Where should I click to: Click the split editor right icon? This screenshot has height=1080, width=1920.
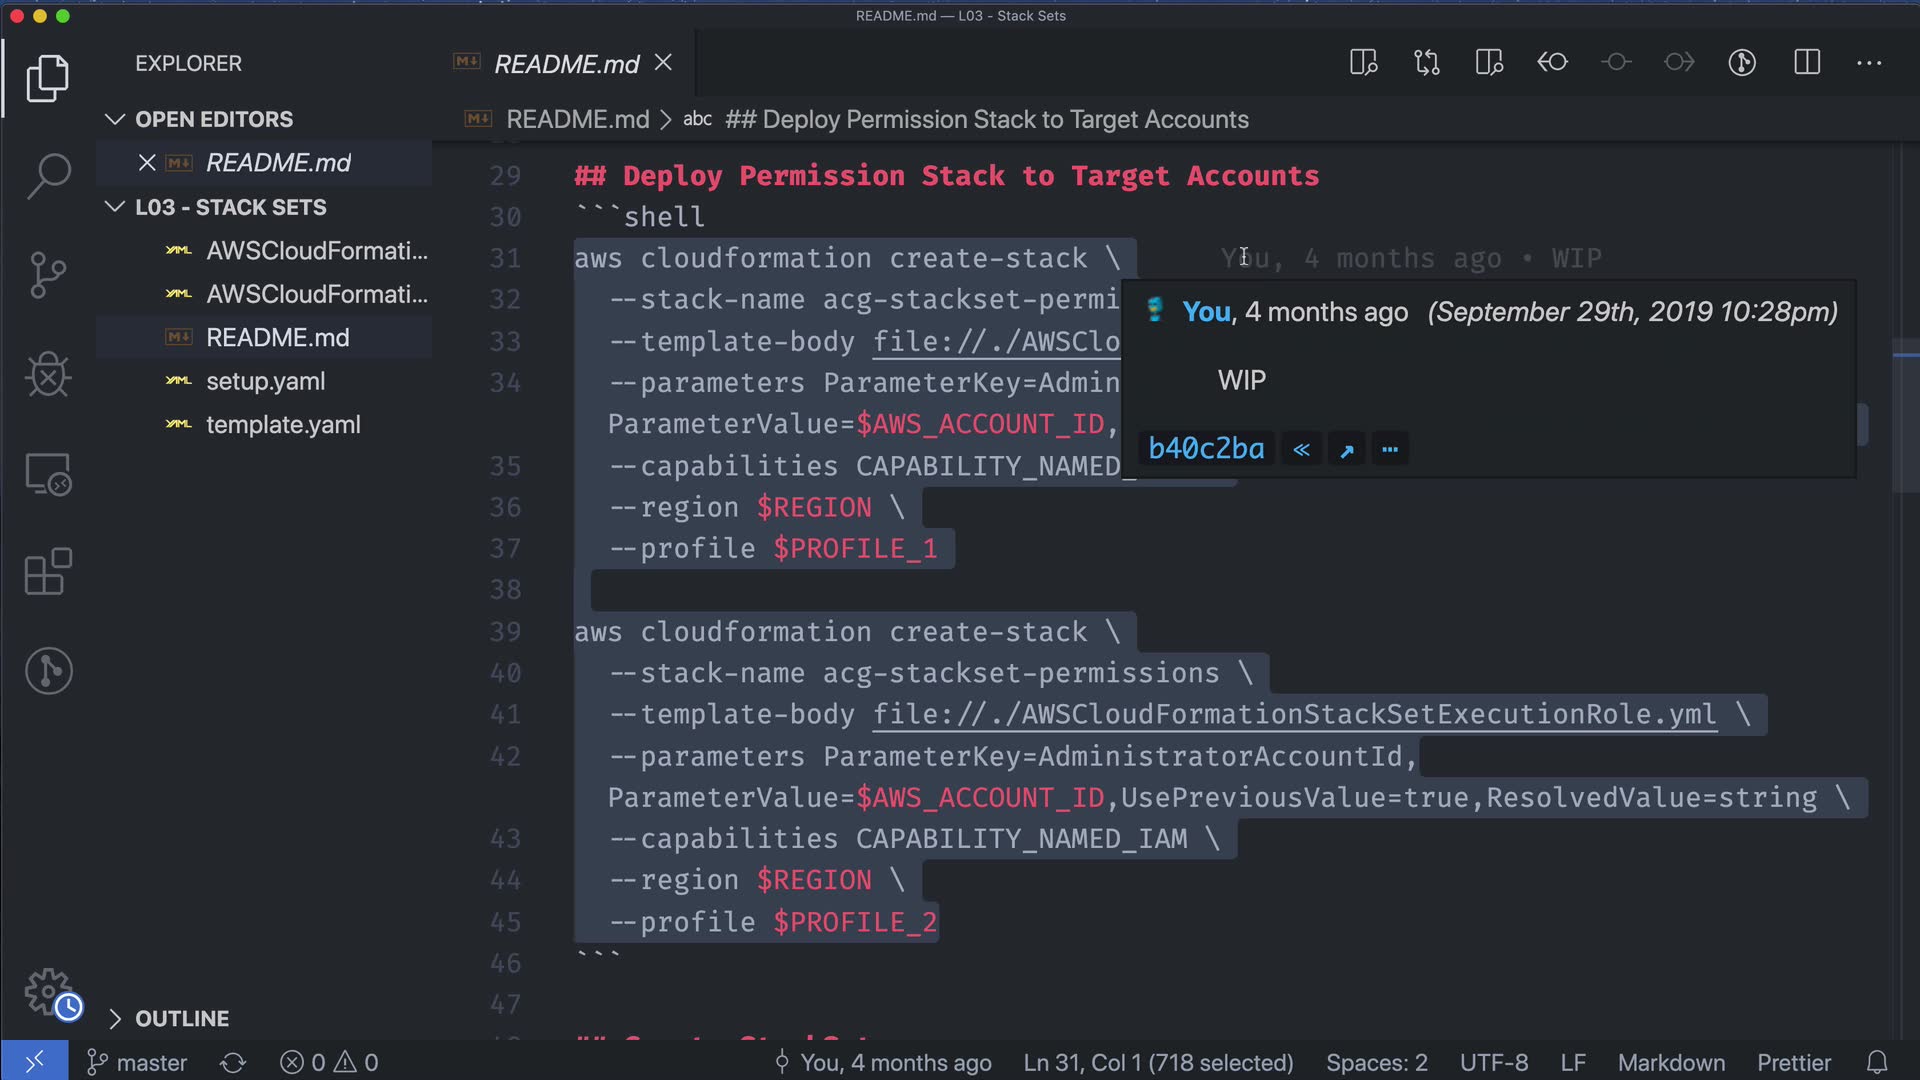tap(1806, 63)
